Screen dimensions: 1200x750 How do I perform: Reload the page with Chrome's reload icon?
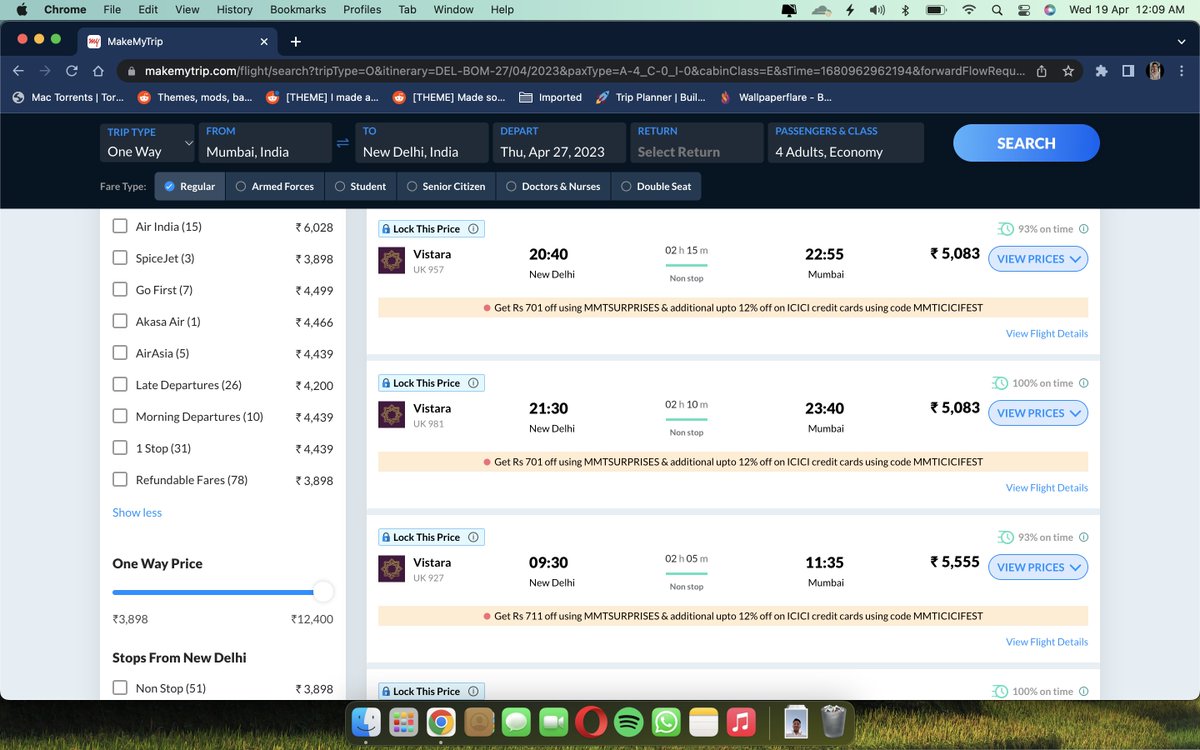(x=72, y=71)
